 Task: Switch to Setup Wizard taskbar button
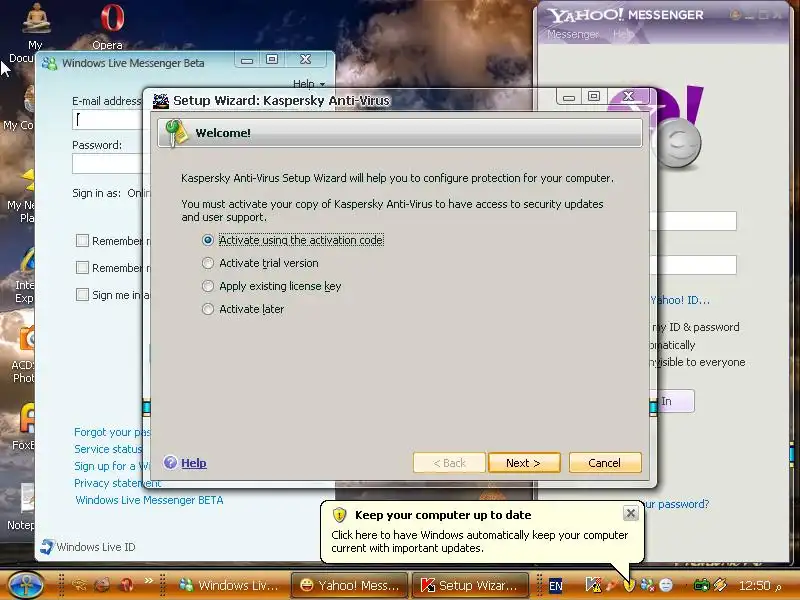[471, 585]
